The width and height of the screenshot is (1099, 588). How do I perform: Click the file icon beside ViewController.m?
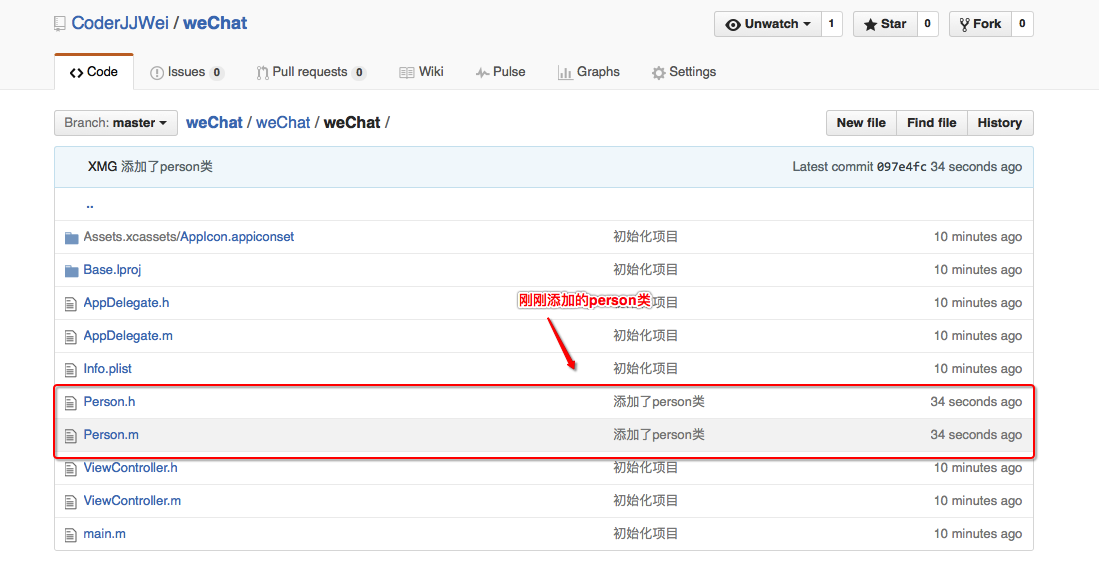coord(70,501)
